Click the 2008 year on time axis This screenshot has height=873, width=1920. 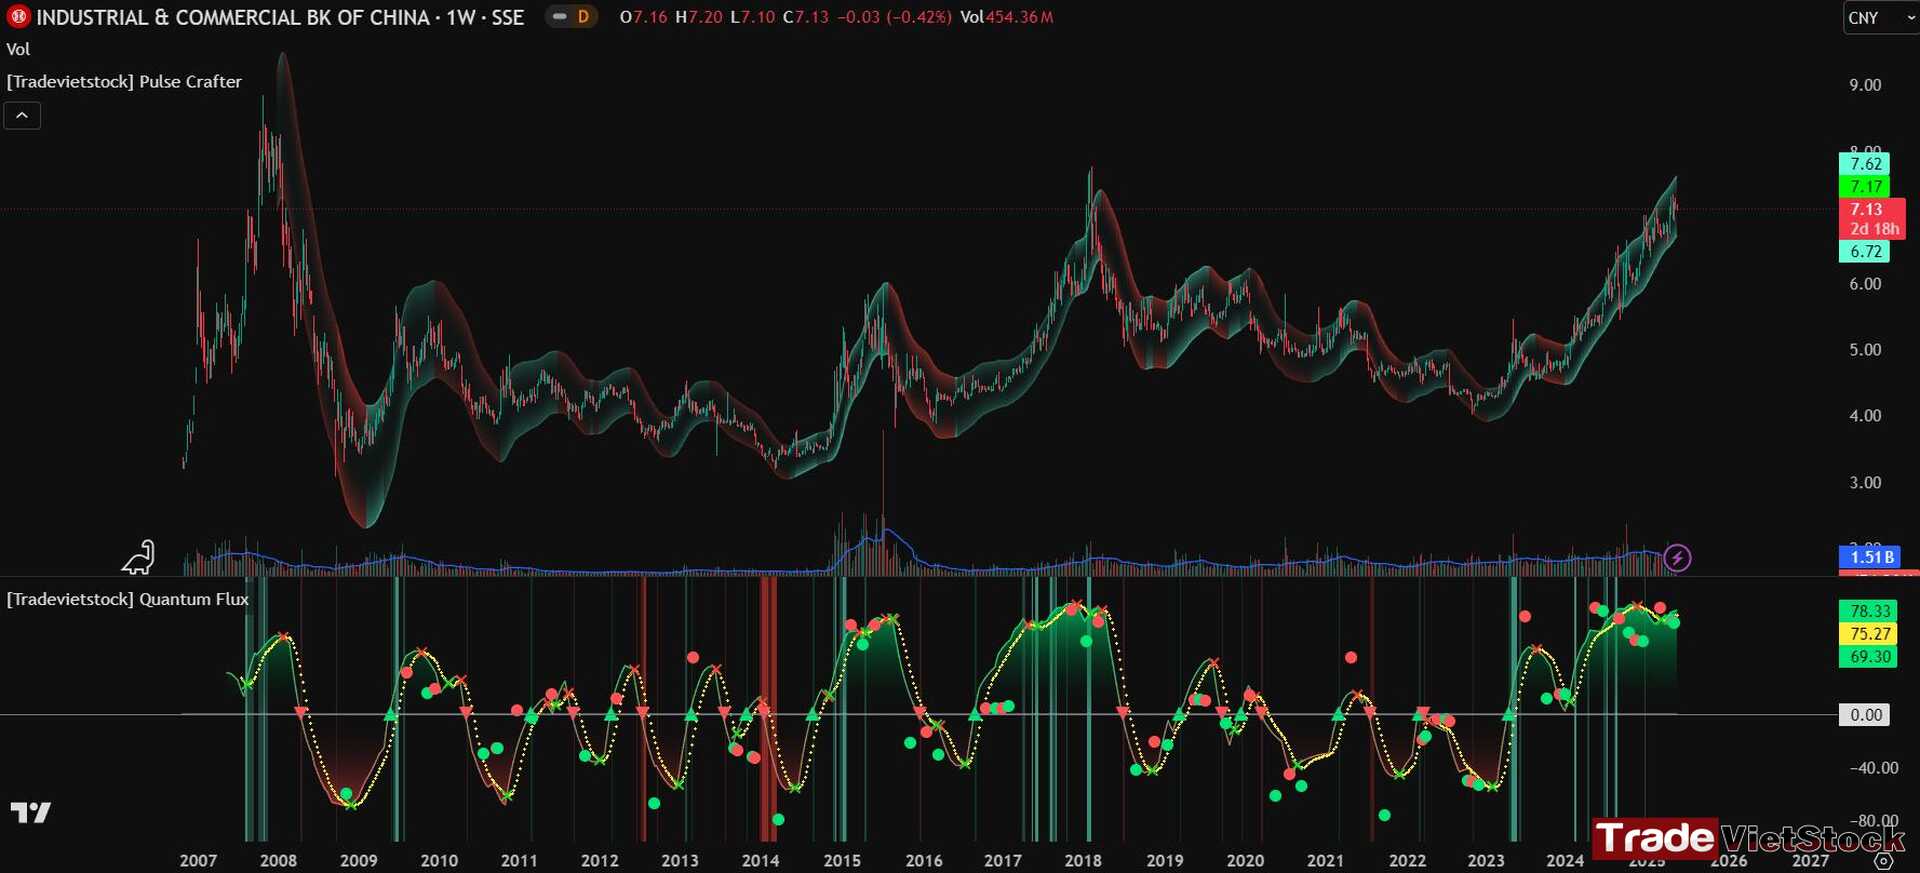278,861
